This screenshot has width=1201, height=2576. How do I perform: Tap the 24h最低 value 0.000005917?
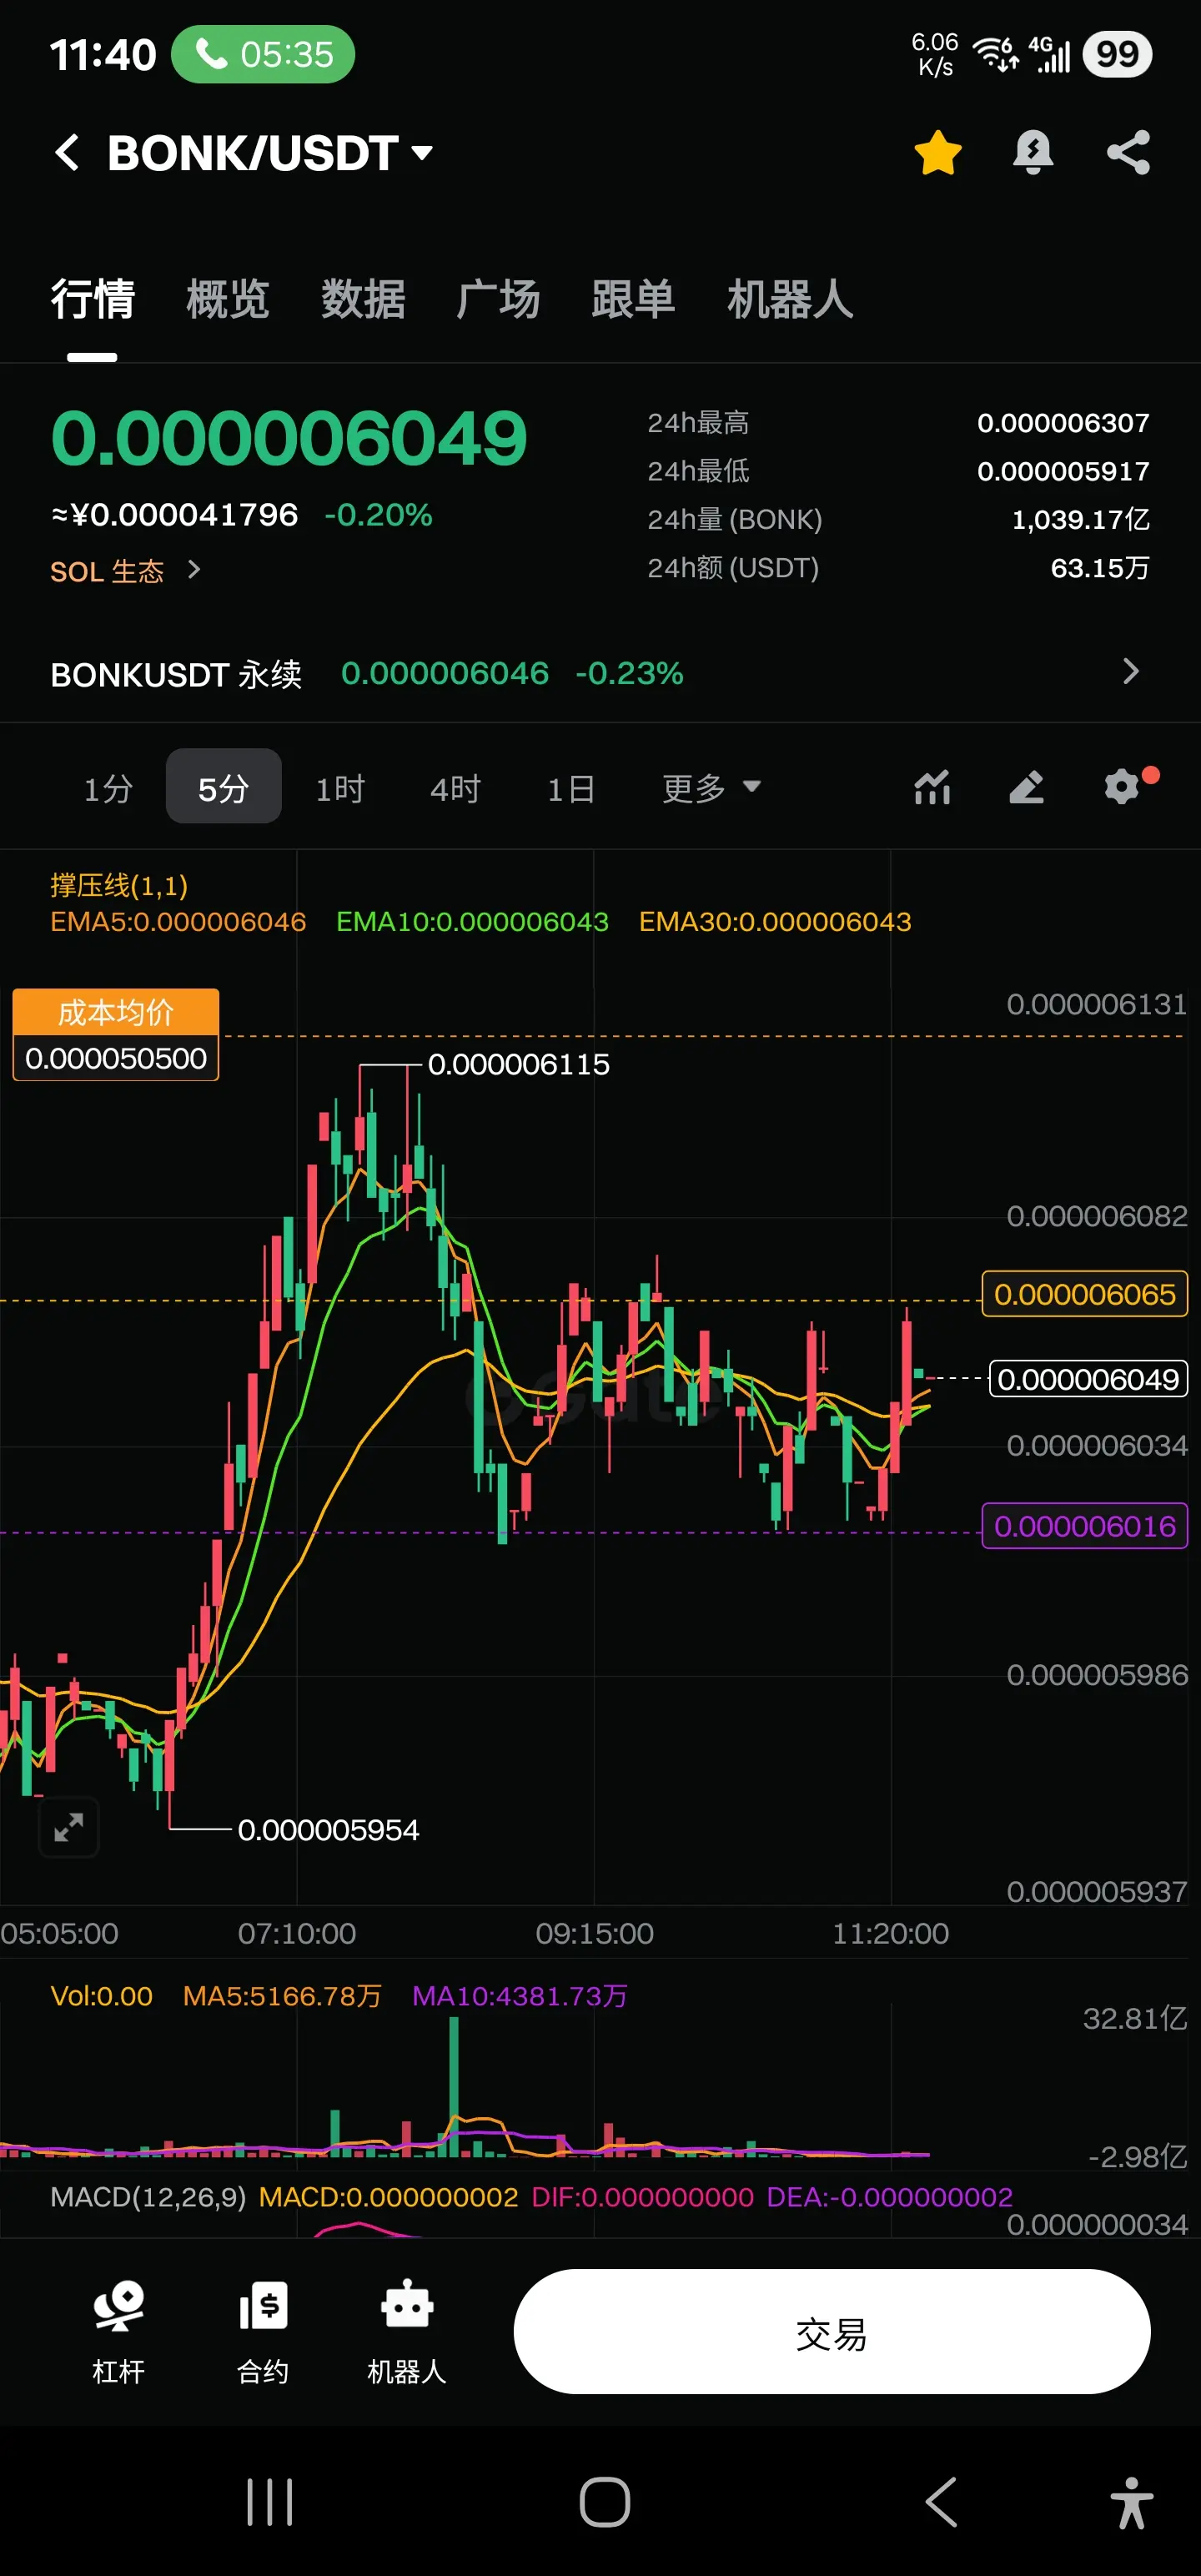point(1063,471)
